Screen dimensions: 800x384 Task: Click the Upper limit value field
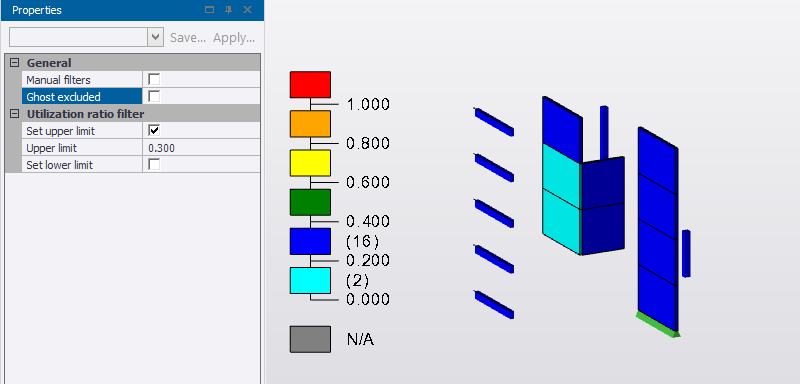click(202, 148)
